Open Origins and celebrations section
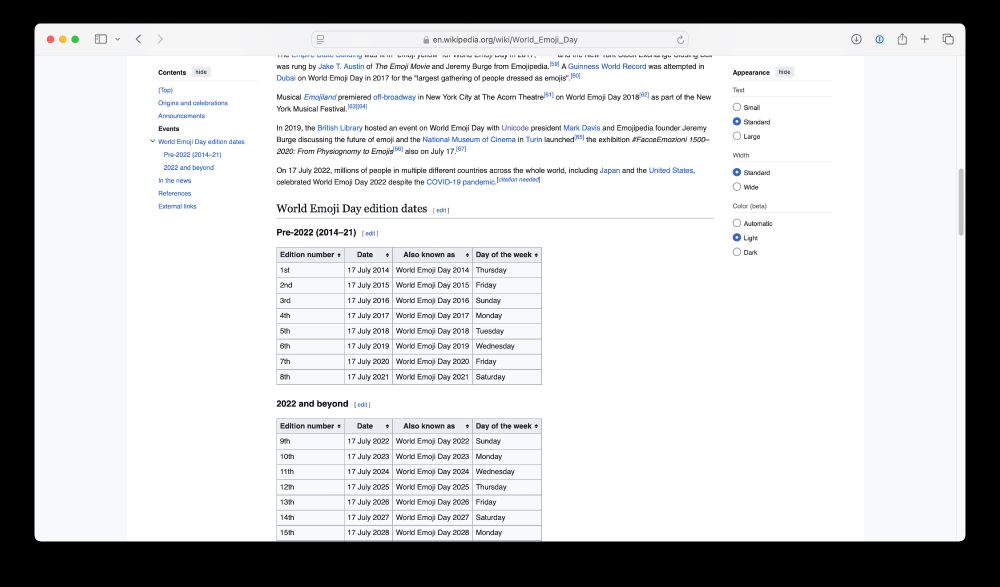 (193, 103)
